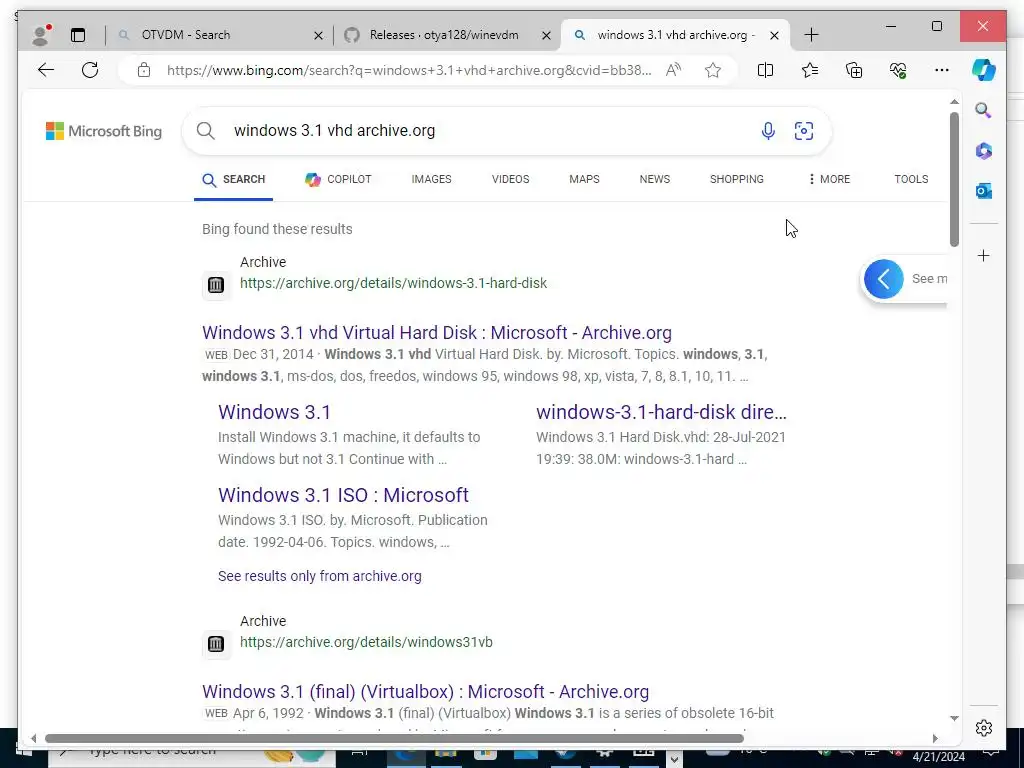Click the scroll up arrow
The image size is (1024, 768).
pyautogui.click(x=954, y=102)
